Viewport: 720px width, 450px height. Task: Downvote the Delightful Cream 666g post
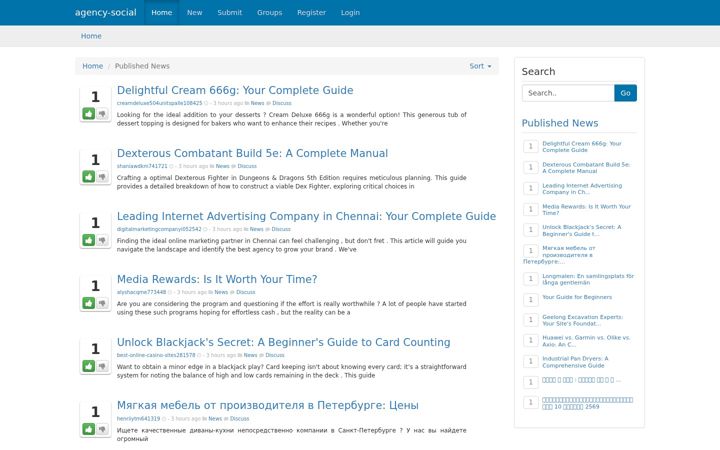pos(102,113)
